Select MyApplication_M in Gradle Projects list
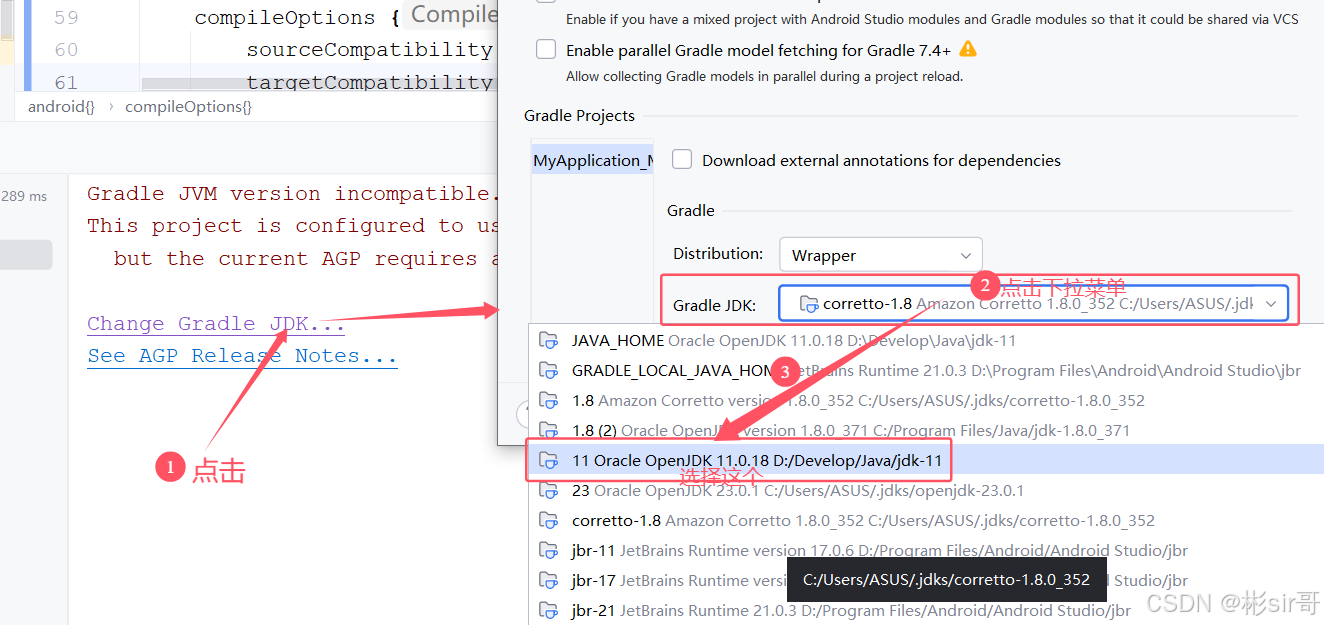The height and width of the screenshot is (625, 1324). (x=592, y=159)
